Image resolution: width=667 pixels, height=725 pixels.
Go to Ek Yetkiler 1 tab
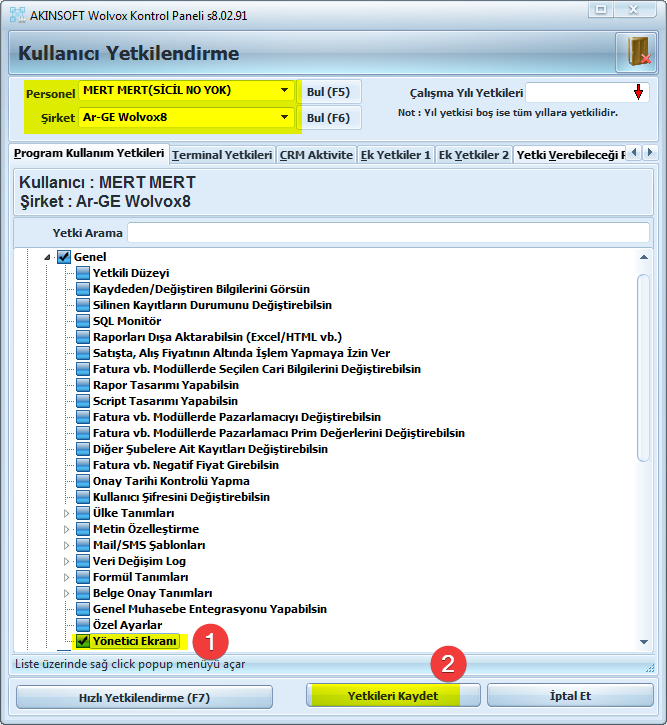(x=395, y=155)
